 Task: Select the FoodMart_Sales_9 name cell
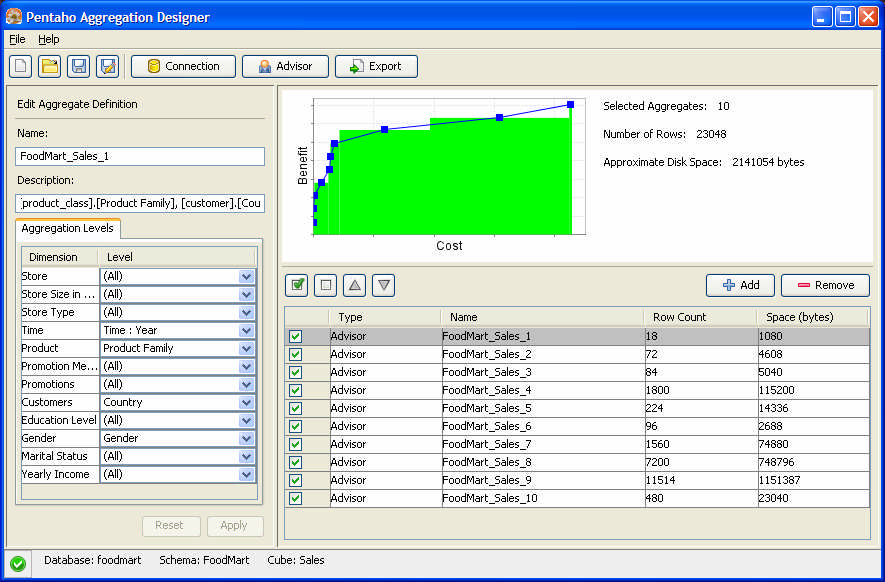543,480
